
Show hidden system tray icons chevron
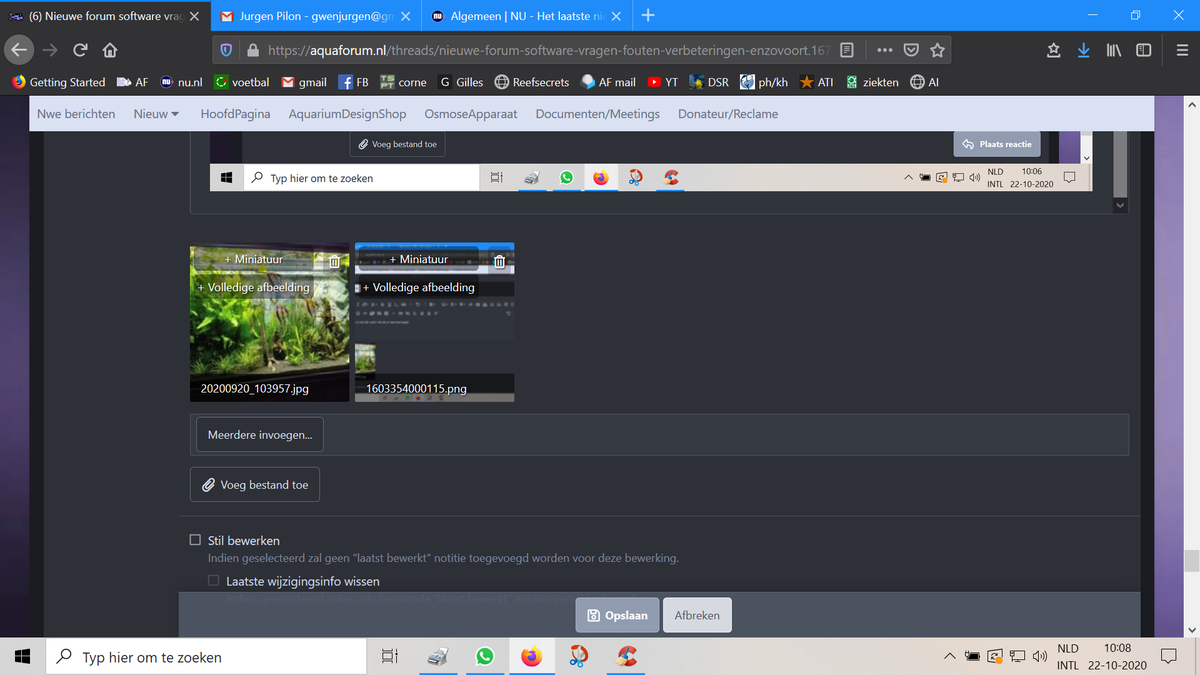pos(949,657)
